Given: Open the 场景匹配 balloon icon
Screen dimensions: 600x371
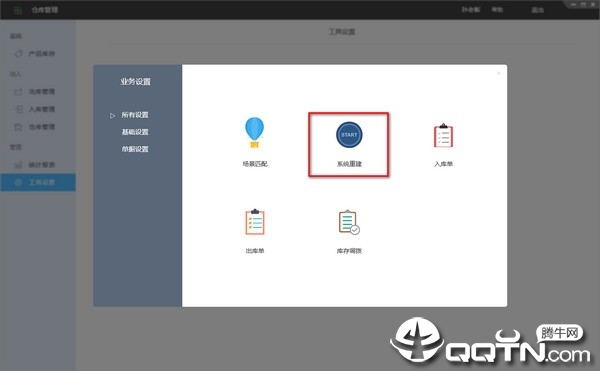Looking at the screenshot, I should point(254,132).
